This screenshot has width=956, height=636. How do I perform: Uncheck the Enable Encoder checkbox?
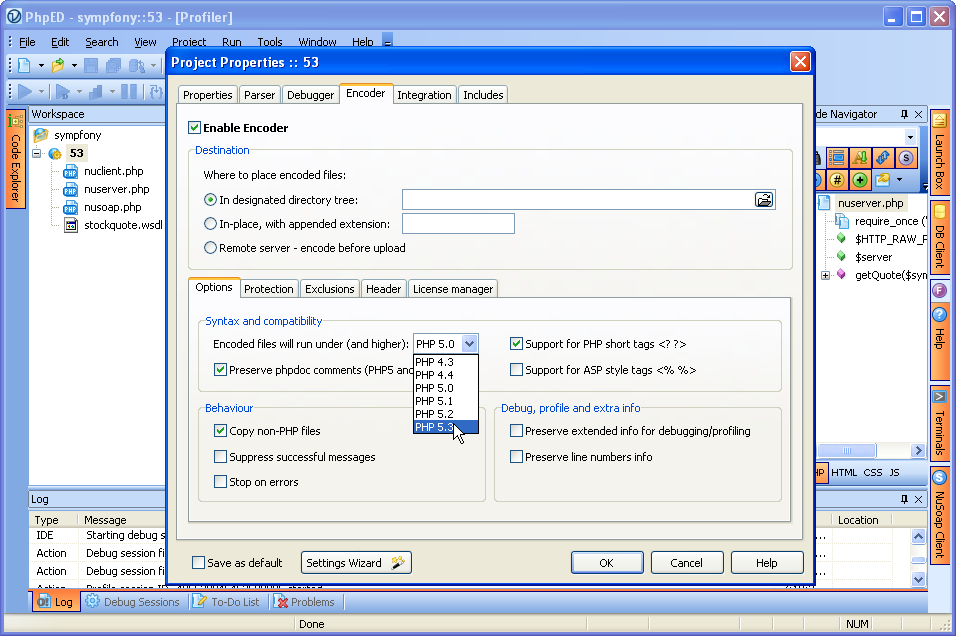(x=195, y=128)
